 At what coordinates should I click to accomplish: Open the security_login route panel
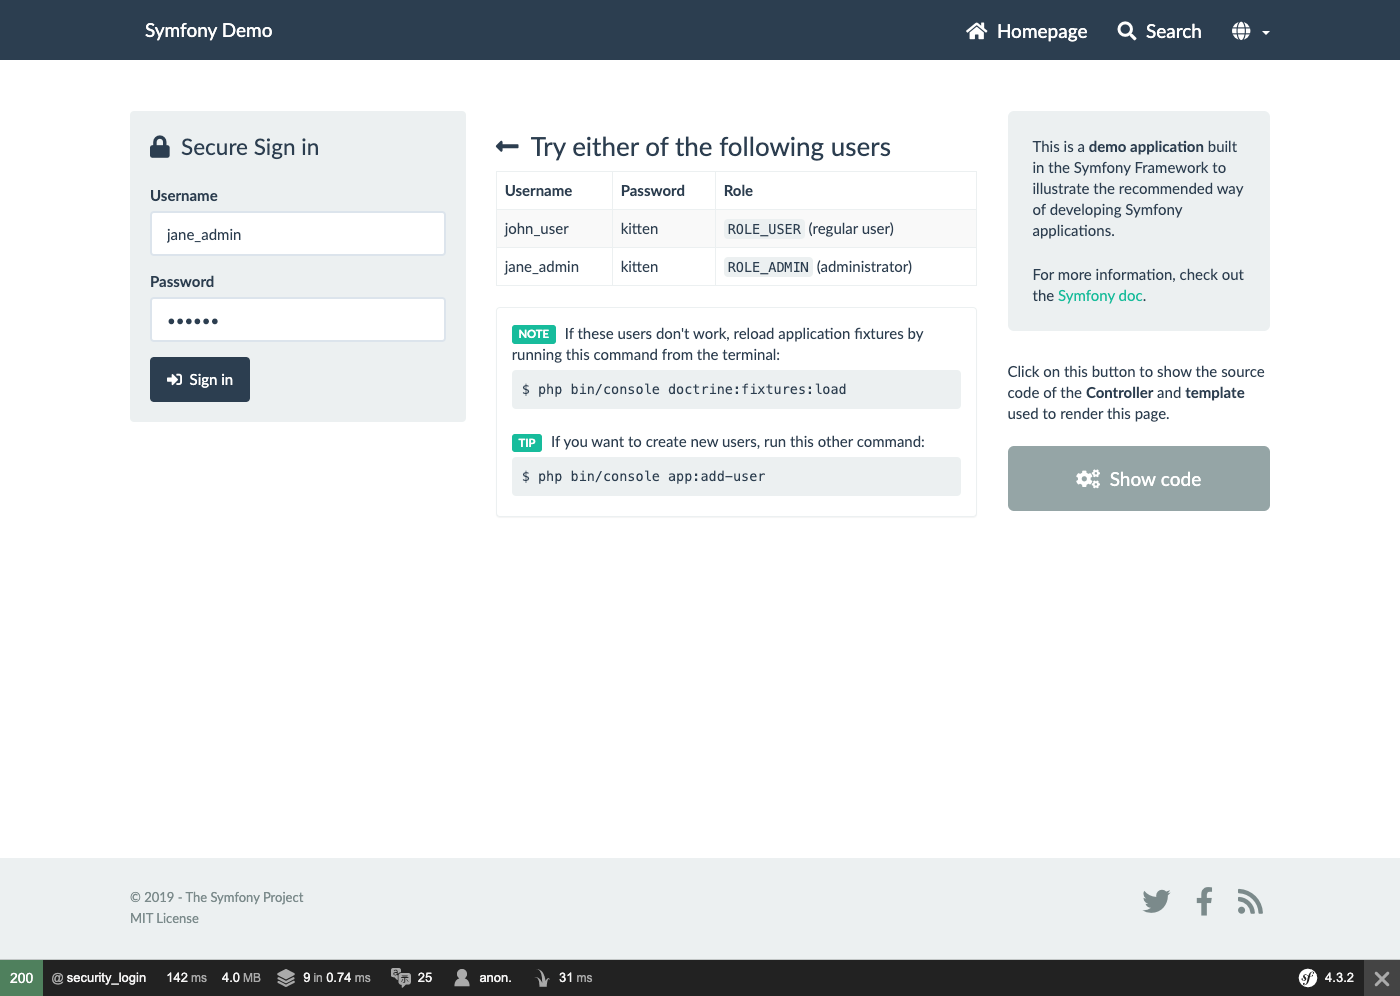pyautogui.click(x=99, y=978)
